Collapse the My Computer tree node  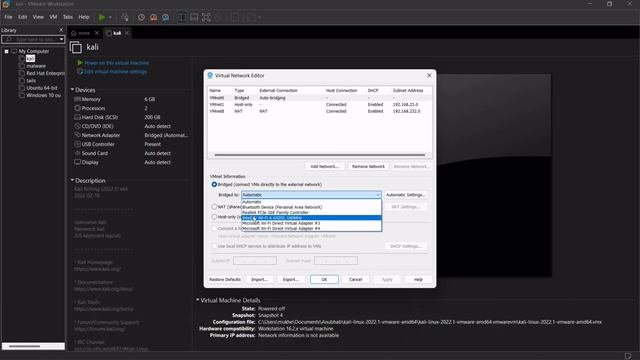tap(7, 51)
